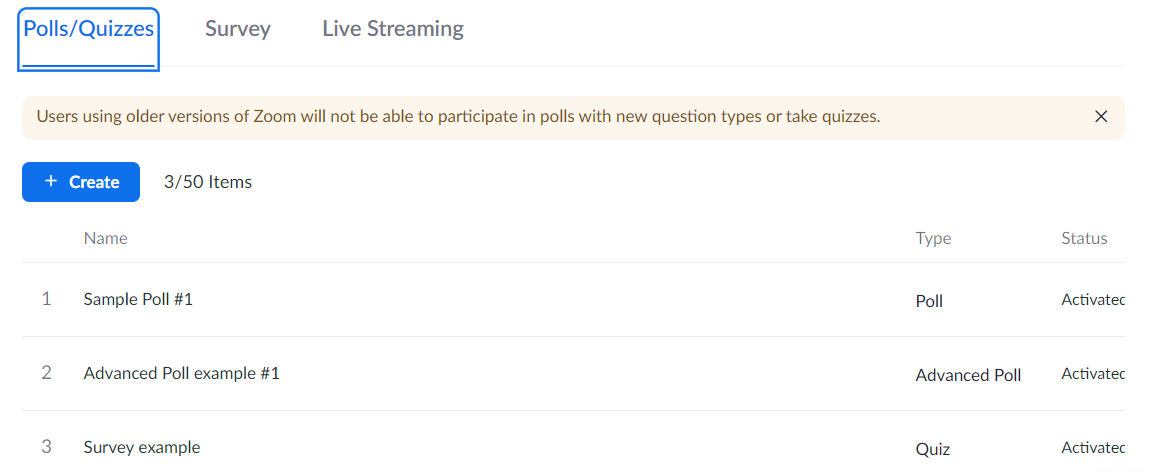Click Activated status of Sample Poll #1
Image resolution: width=1158 pixels, height=473 pixels.
(1092, 300)
